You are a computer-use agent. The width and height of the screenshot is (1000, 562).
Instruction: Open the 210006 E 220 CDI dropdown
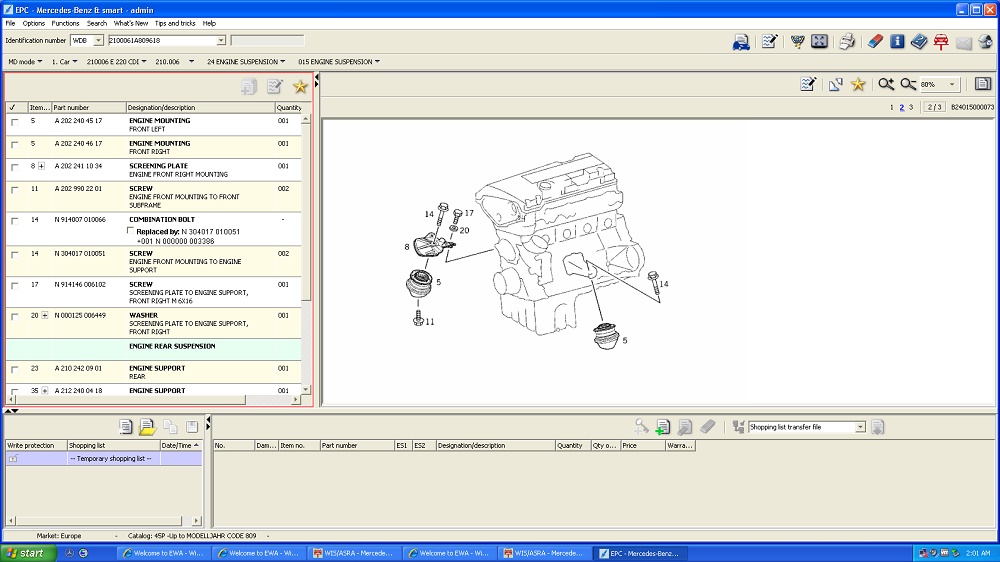tap(116, 62)
